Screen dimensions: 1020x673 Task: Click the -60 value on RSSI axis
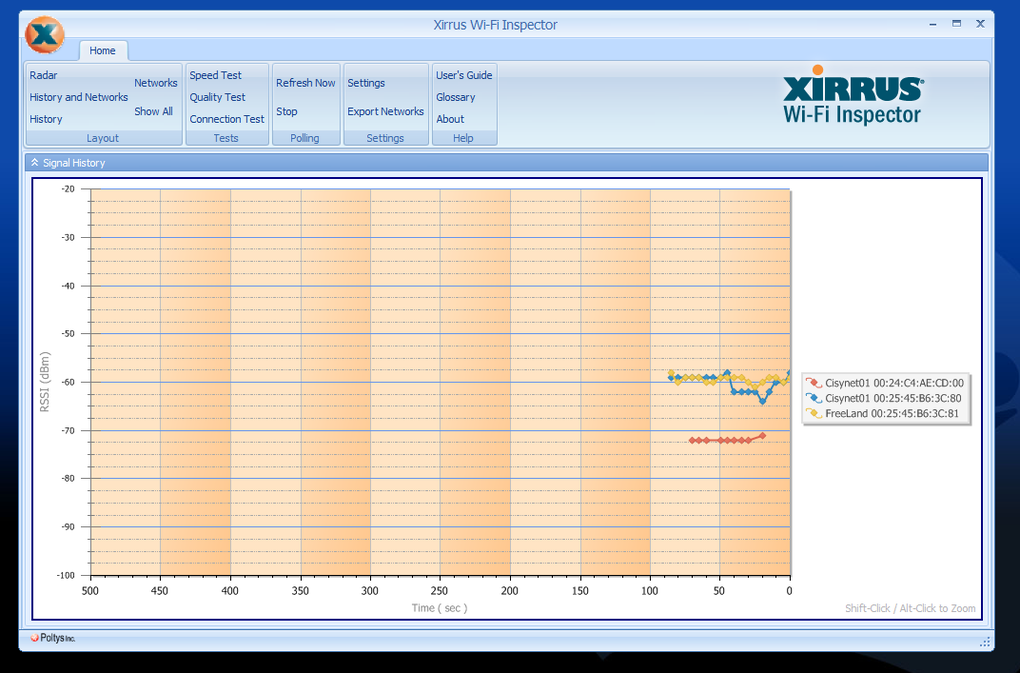coord(68,382)
